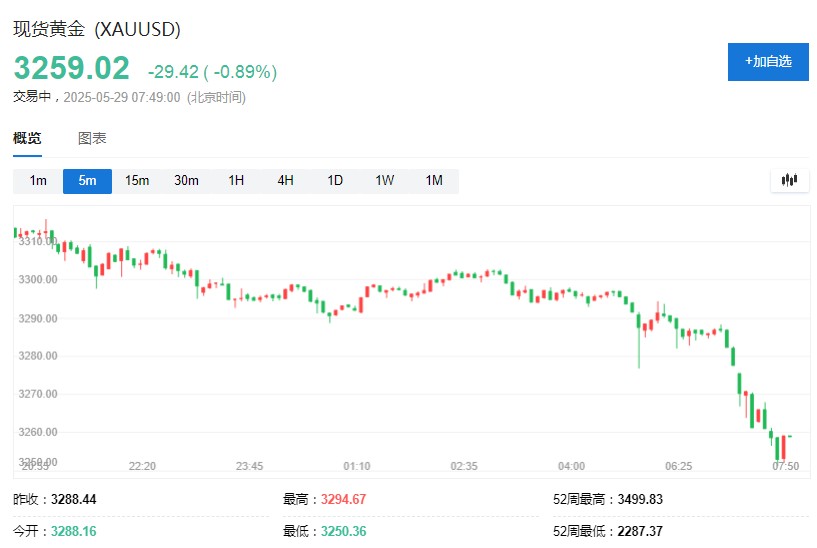The image size is (817, 548).
Task: Choose the 4H chart interval
Action: click(x=286, y=181)
